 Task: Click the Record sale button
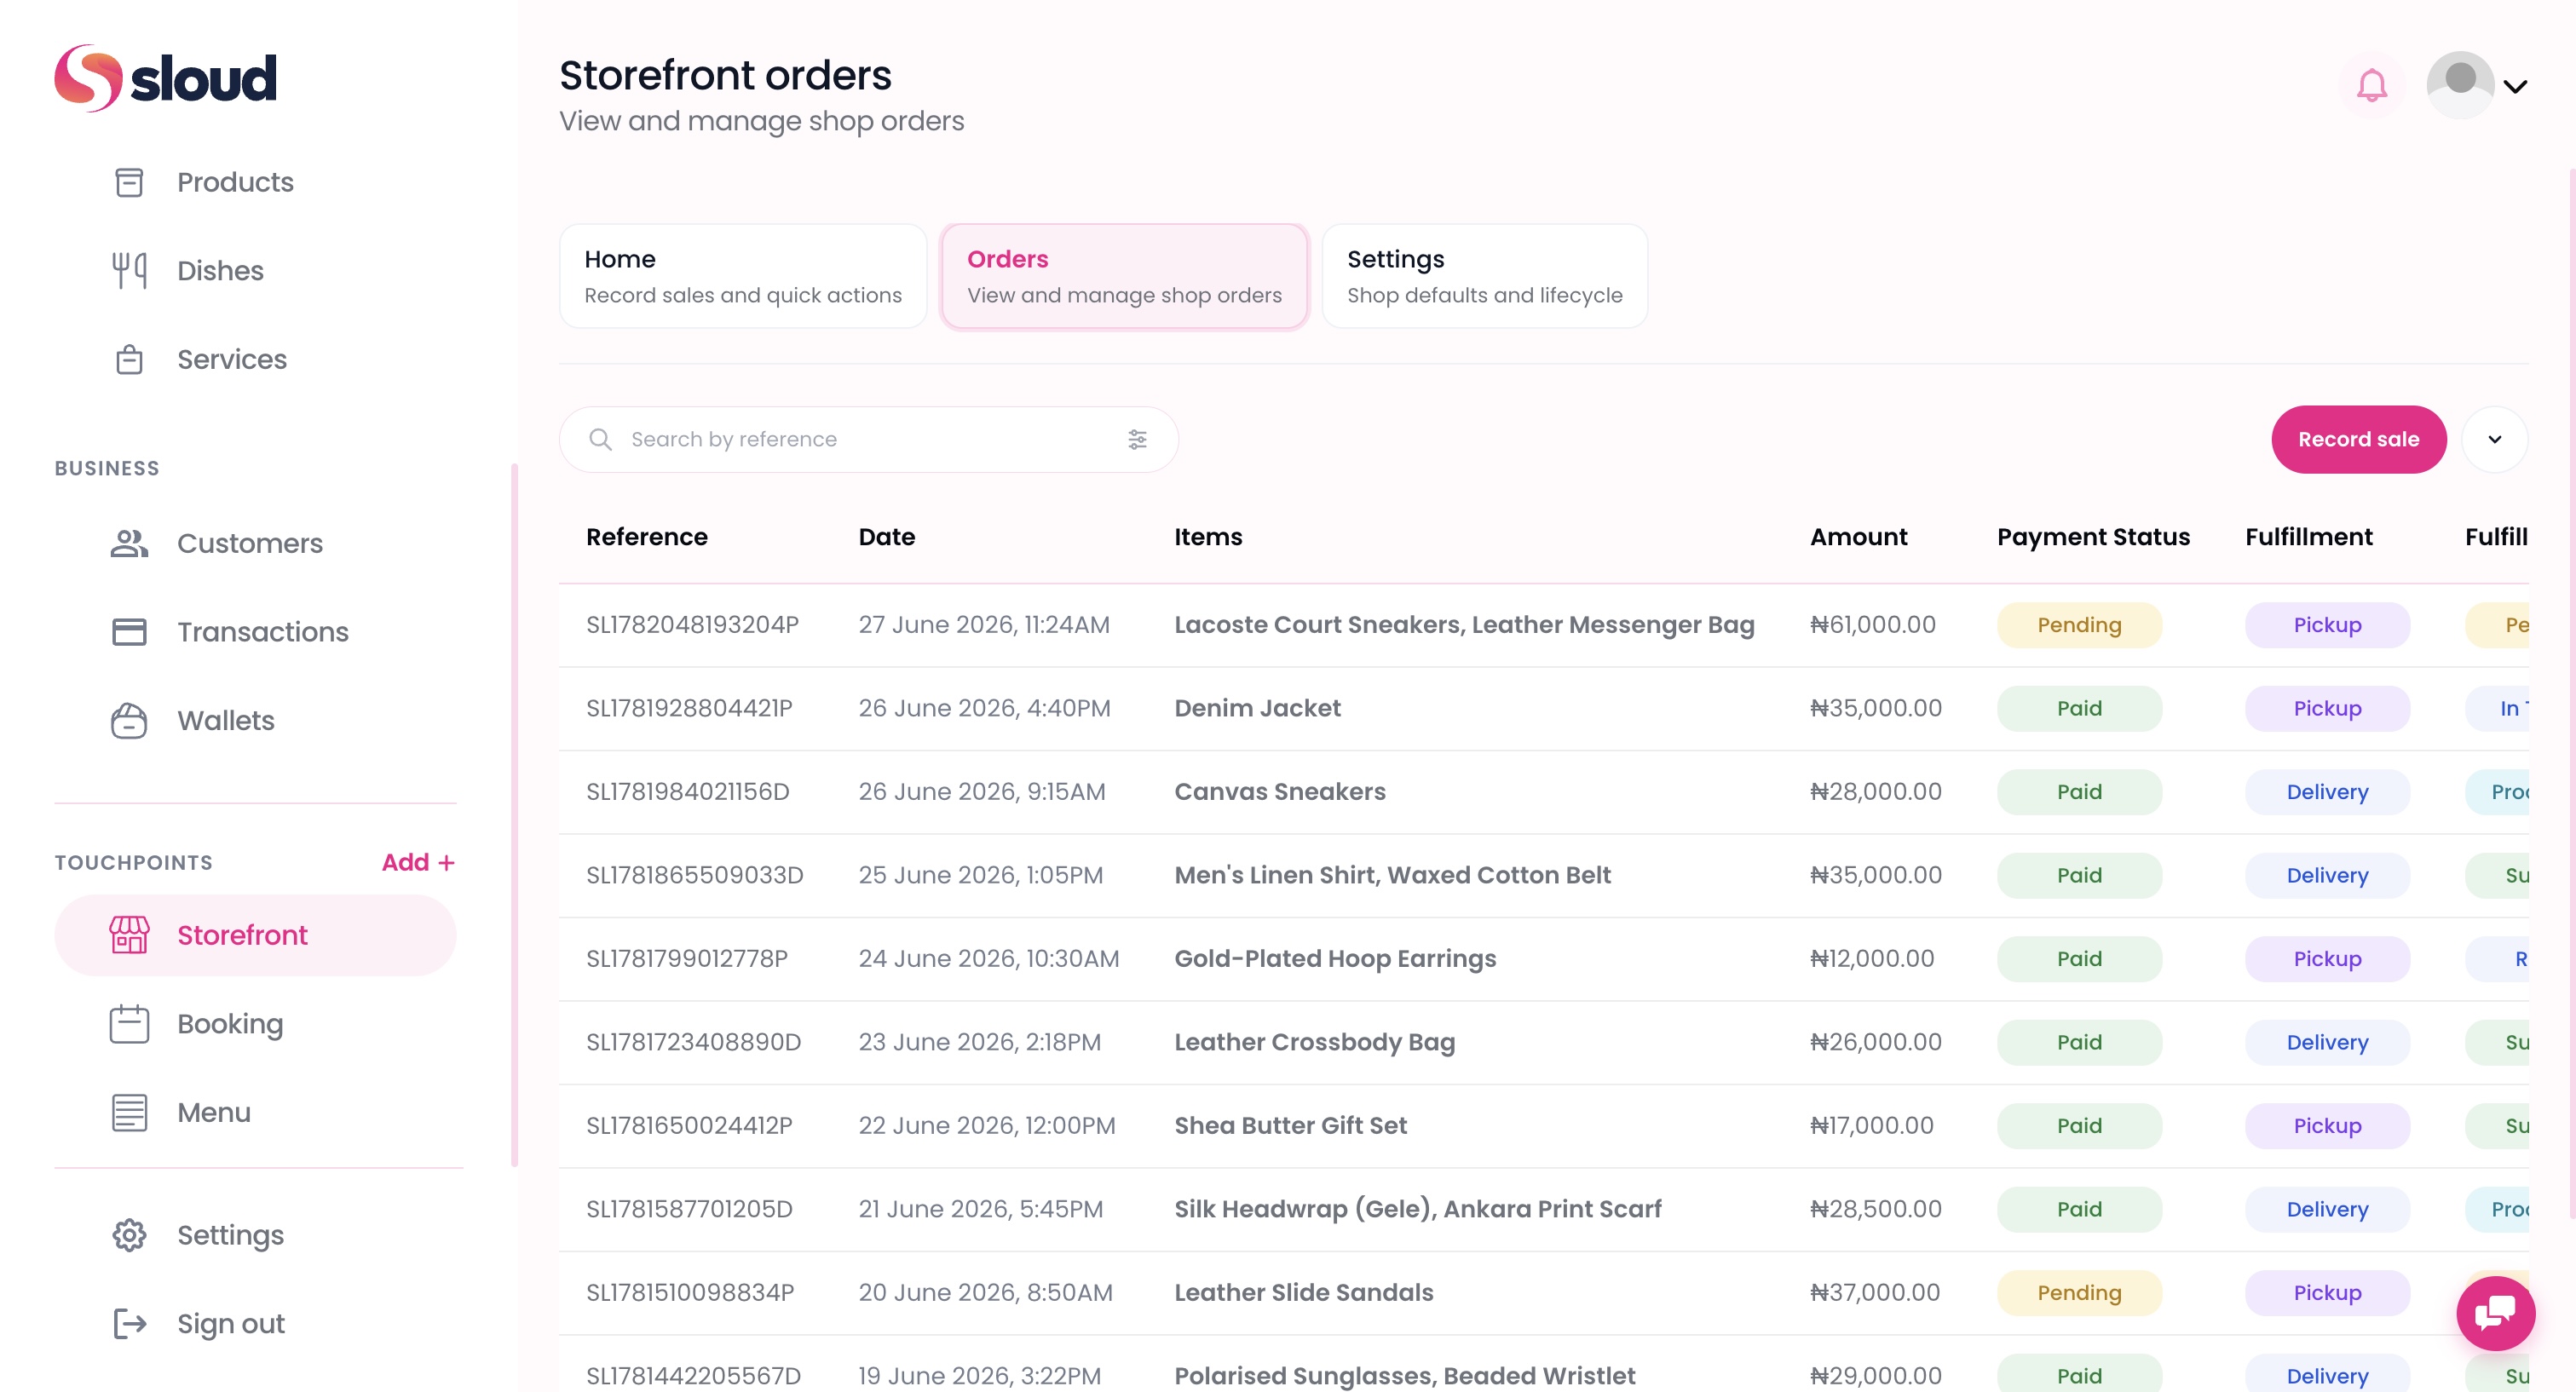coord(2358,439)
